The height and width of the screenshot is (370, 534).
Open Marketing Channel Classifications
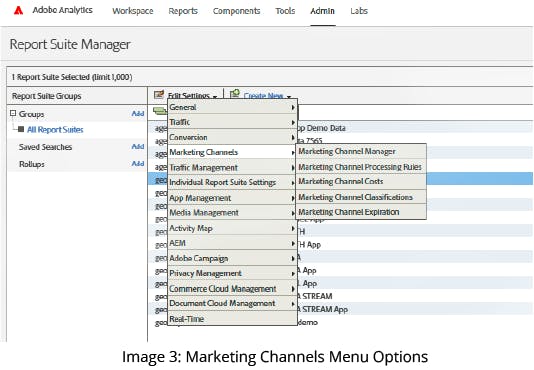click(361, 197)
